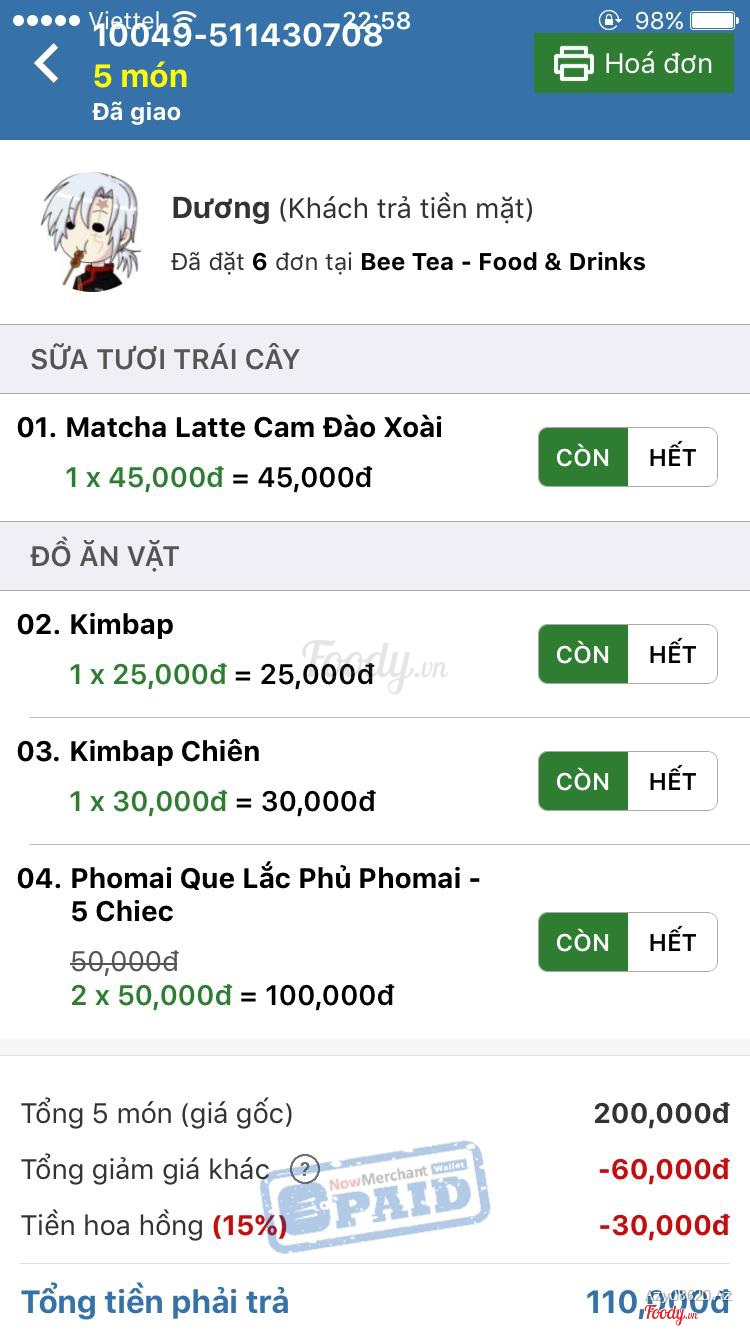
Task: Mark Kimbap Chiên as HẾT
Action: [x=672, y=781]
